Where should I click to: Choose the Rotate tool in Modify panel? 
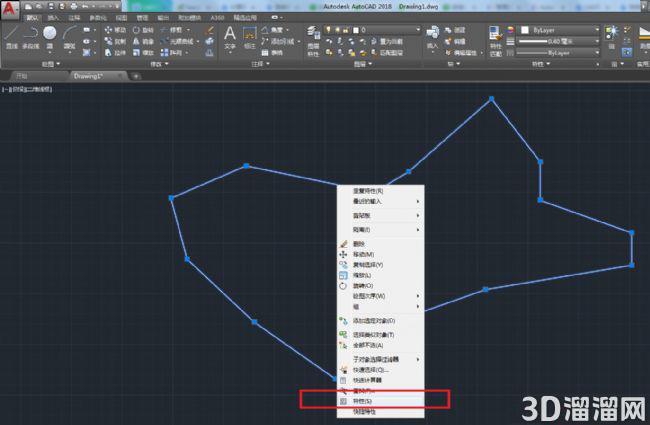[143, 30]
